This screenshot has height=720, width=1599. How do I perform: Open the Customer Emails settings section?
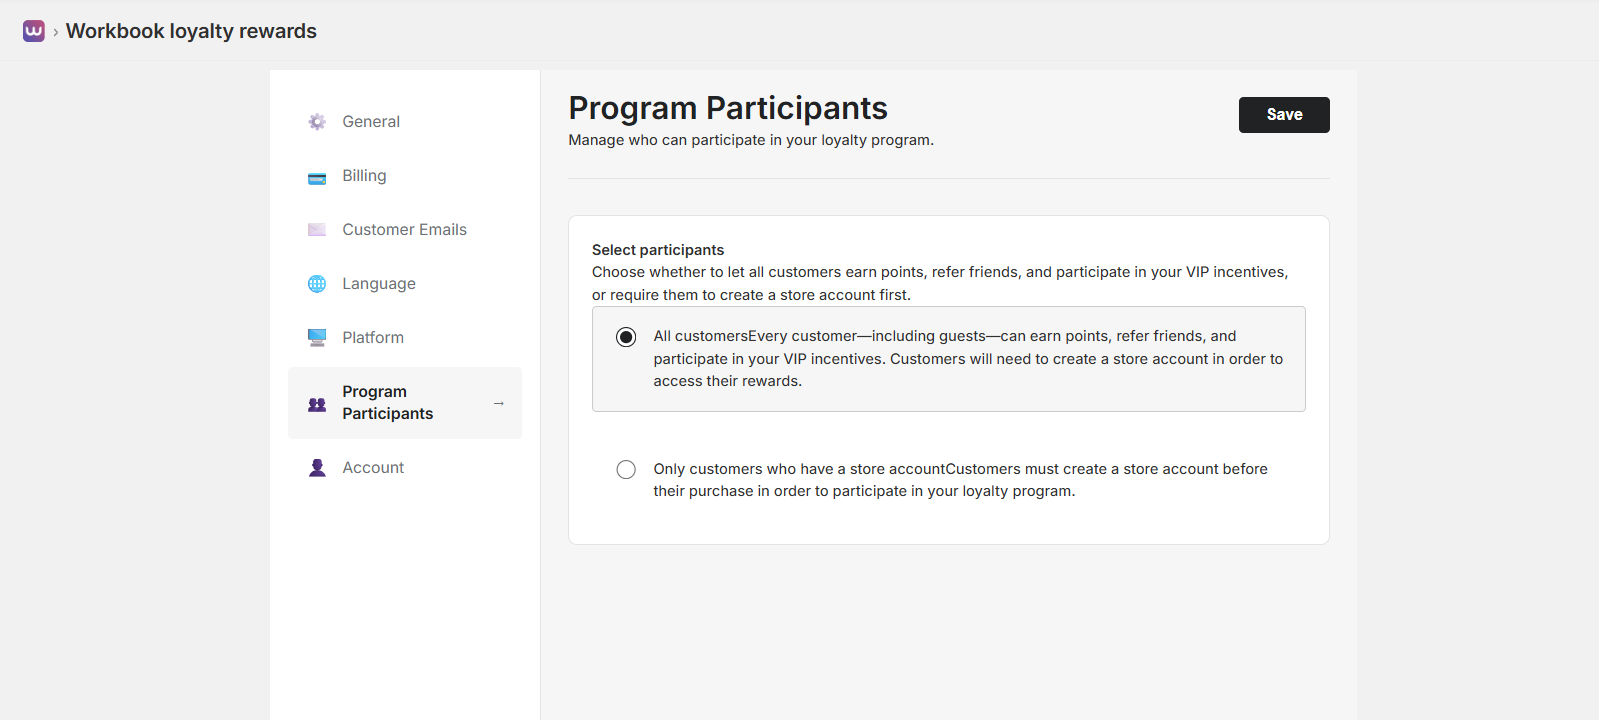[404, 229]
